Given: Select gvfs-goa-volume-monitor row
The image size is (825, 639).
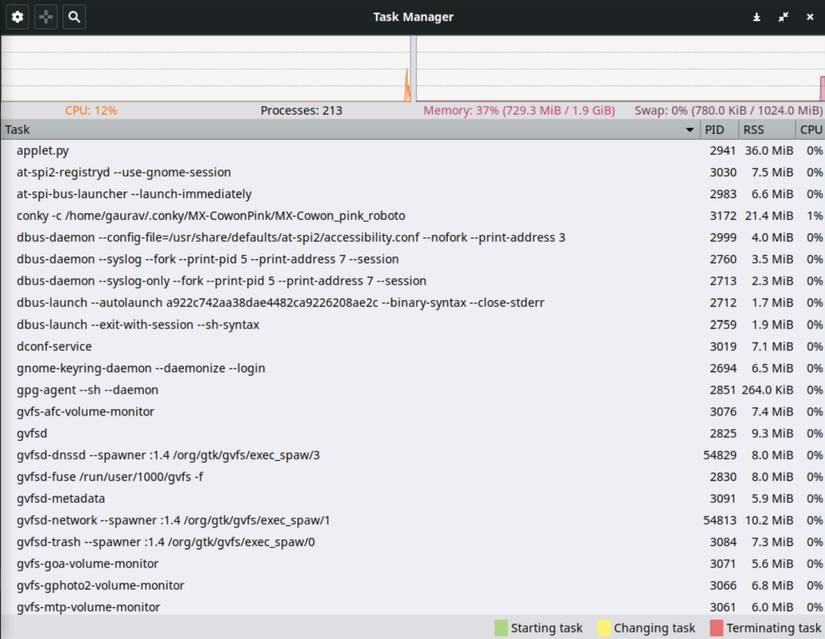Looking at the screenshot, I should click(412, 564).
